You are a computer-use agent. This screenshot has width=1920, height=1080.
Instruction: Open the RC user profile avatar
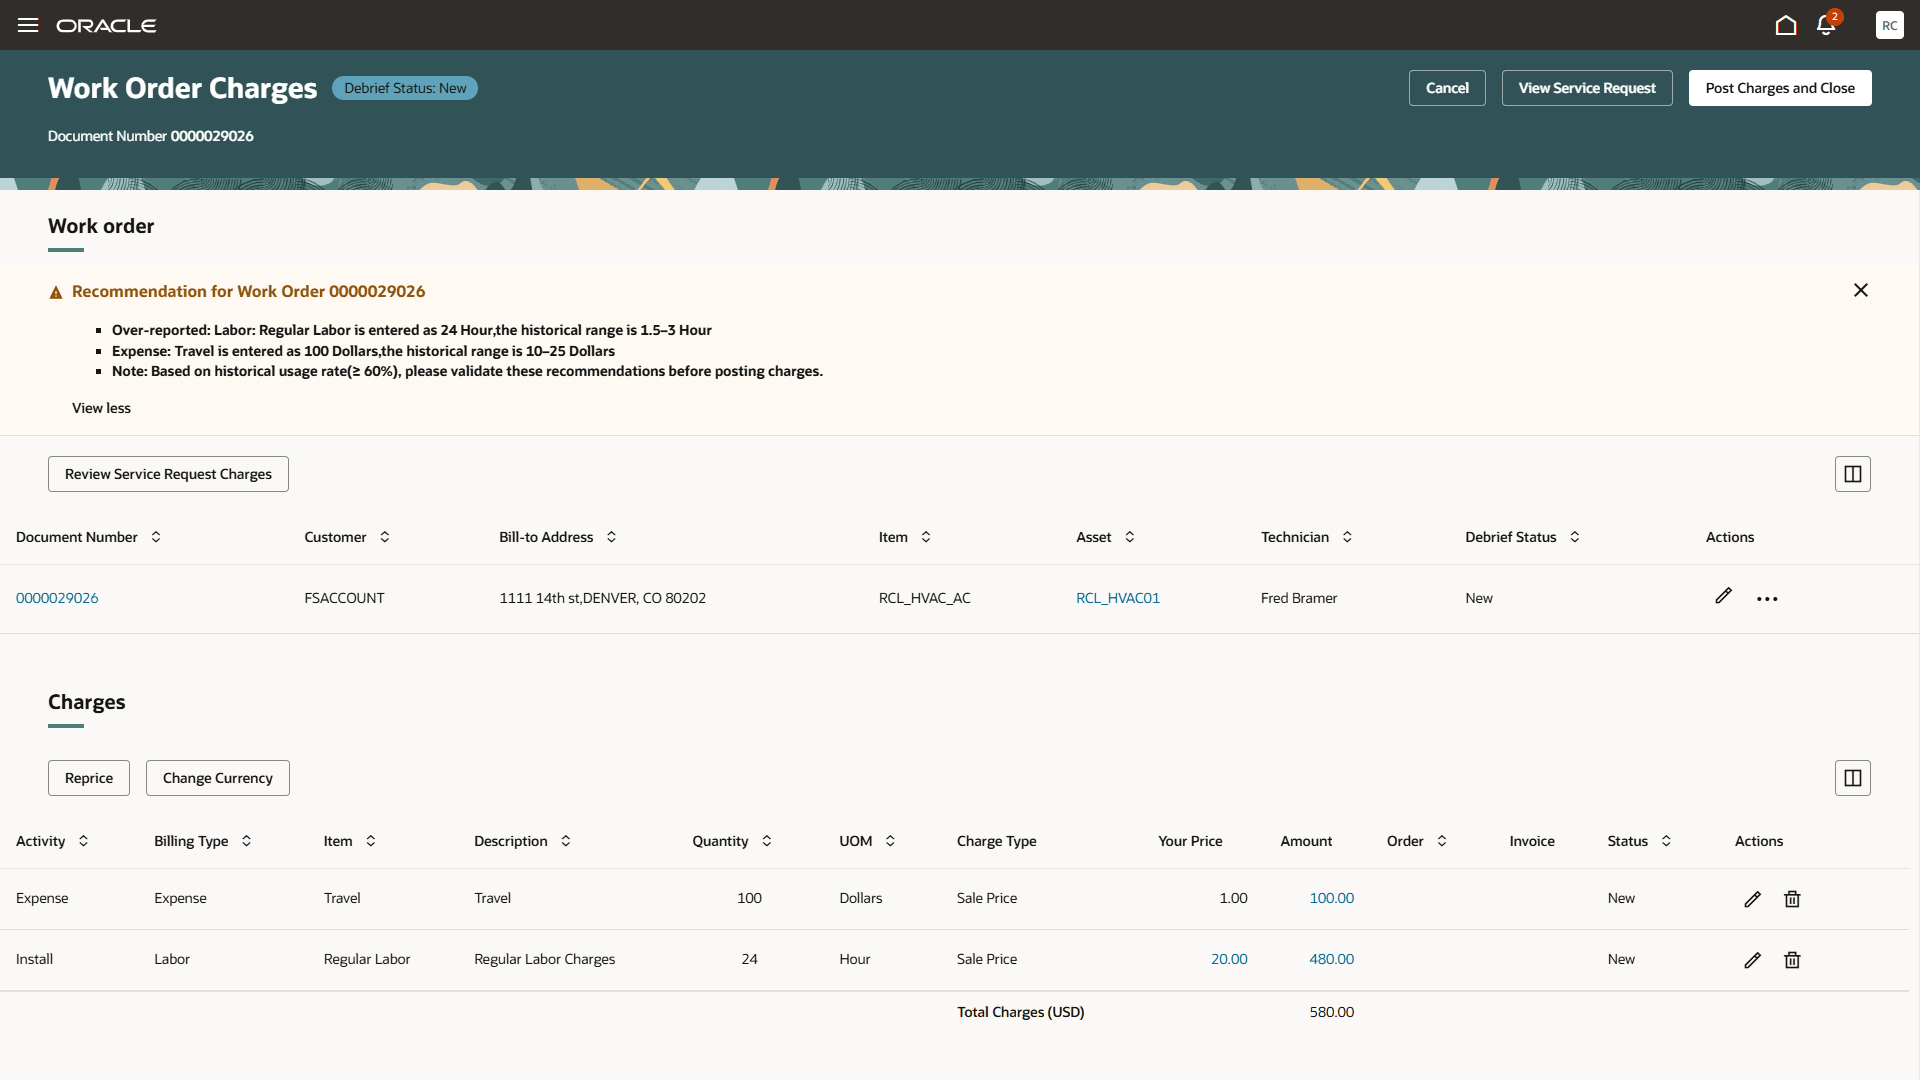1889,25
